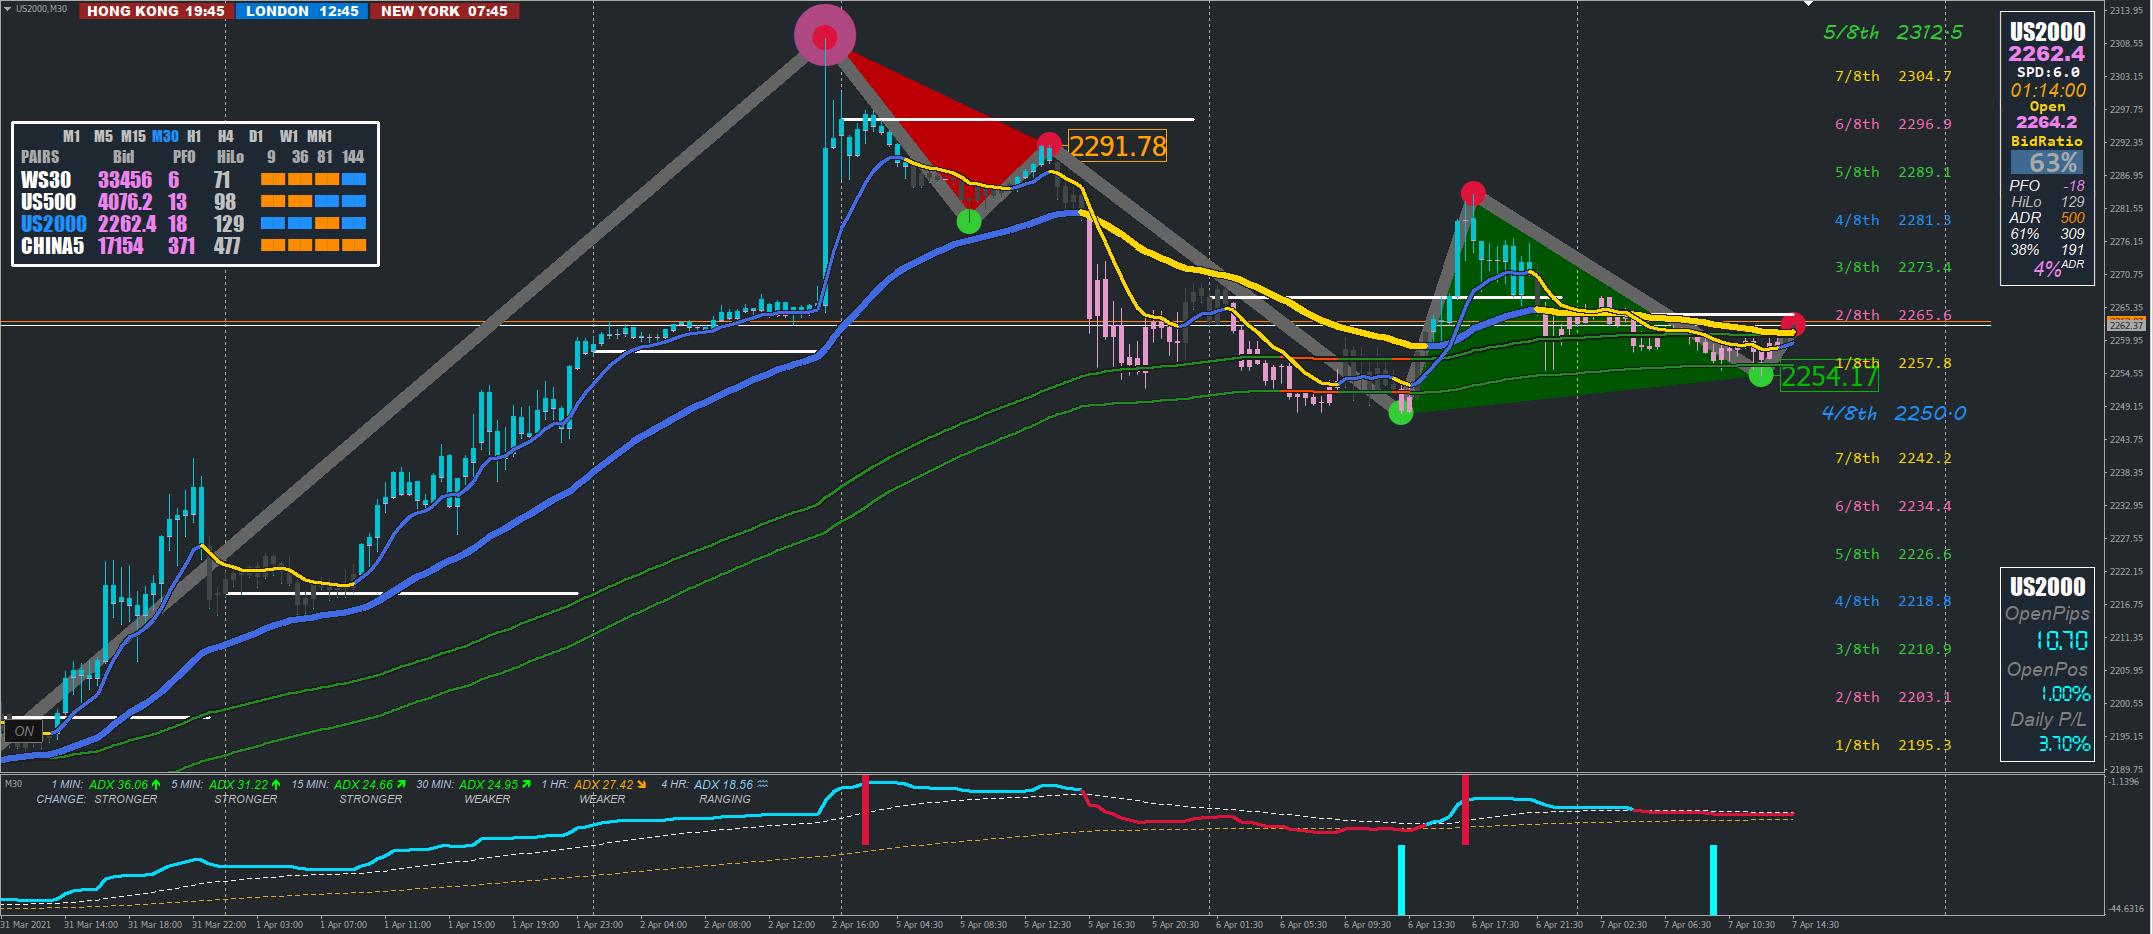
Task: Switch to the H1 timeframe
Action: pos(194,136)
